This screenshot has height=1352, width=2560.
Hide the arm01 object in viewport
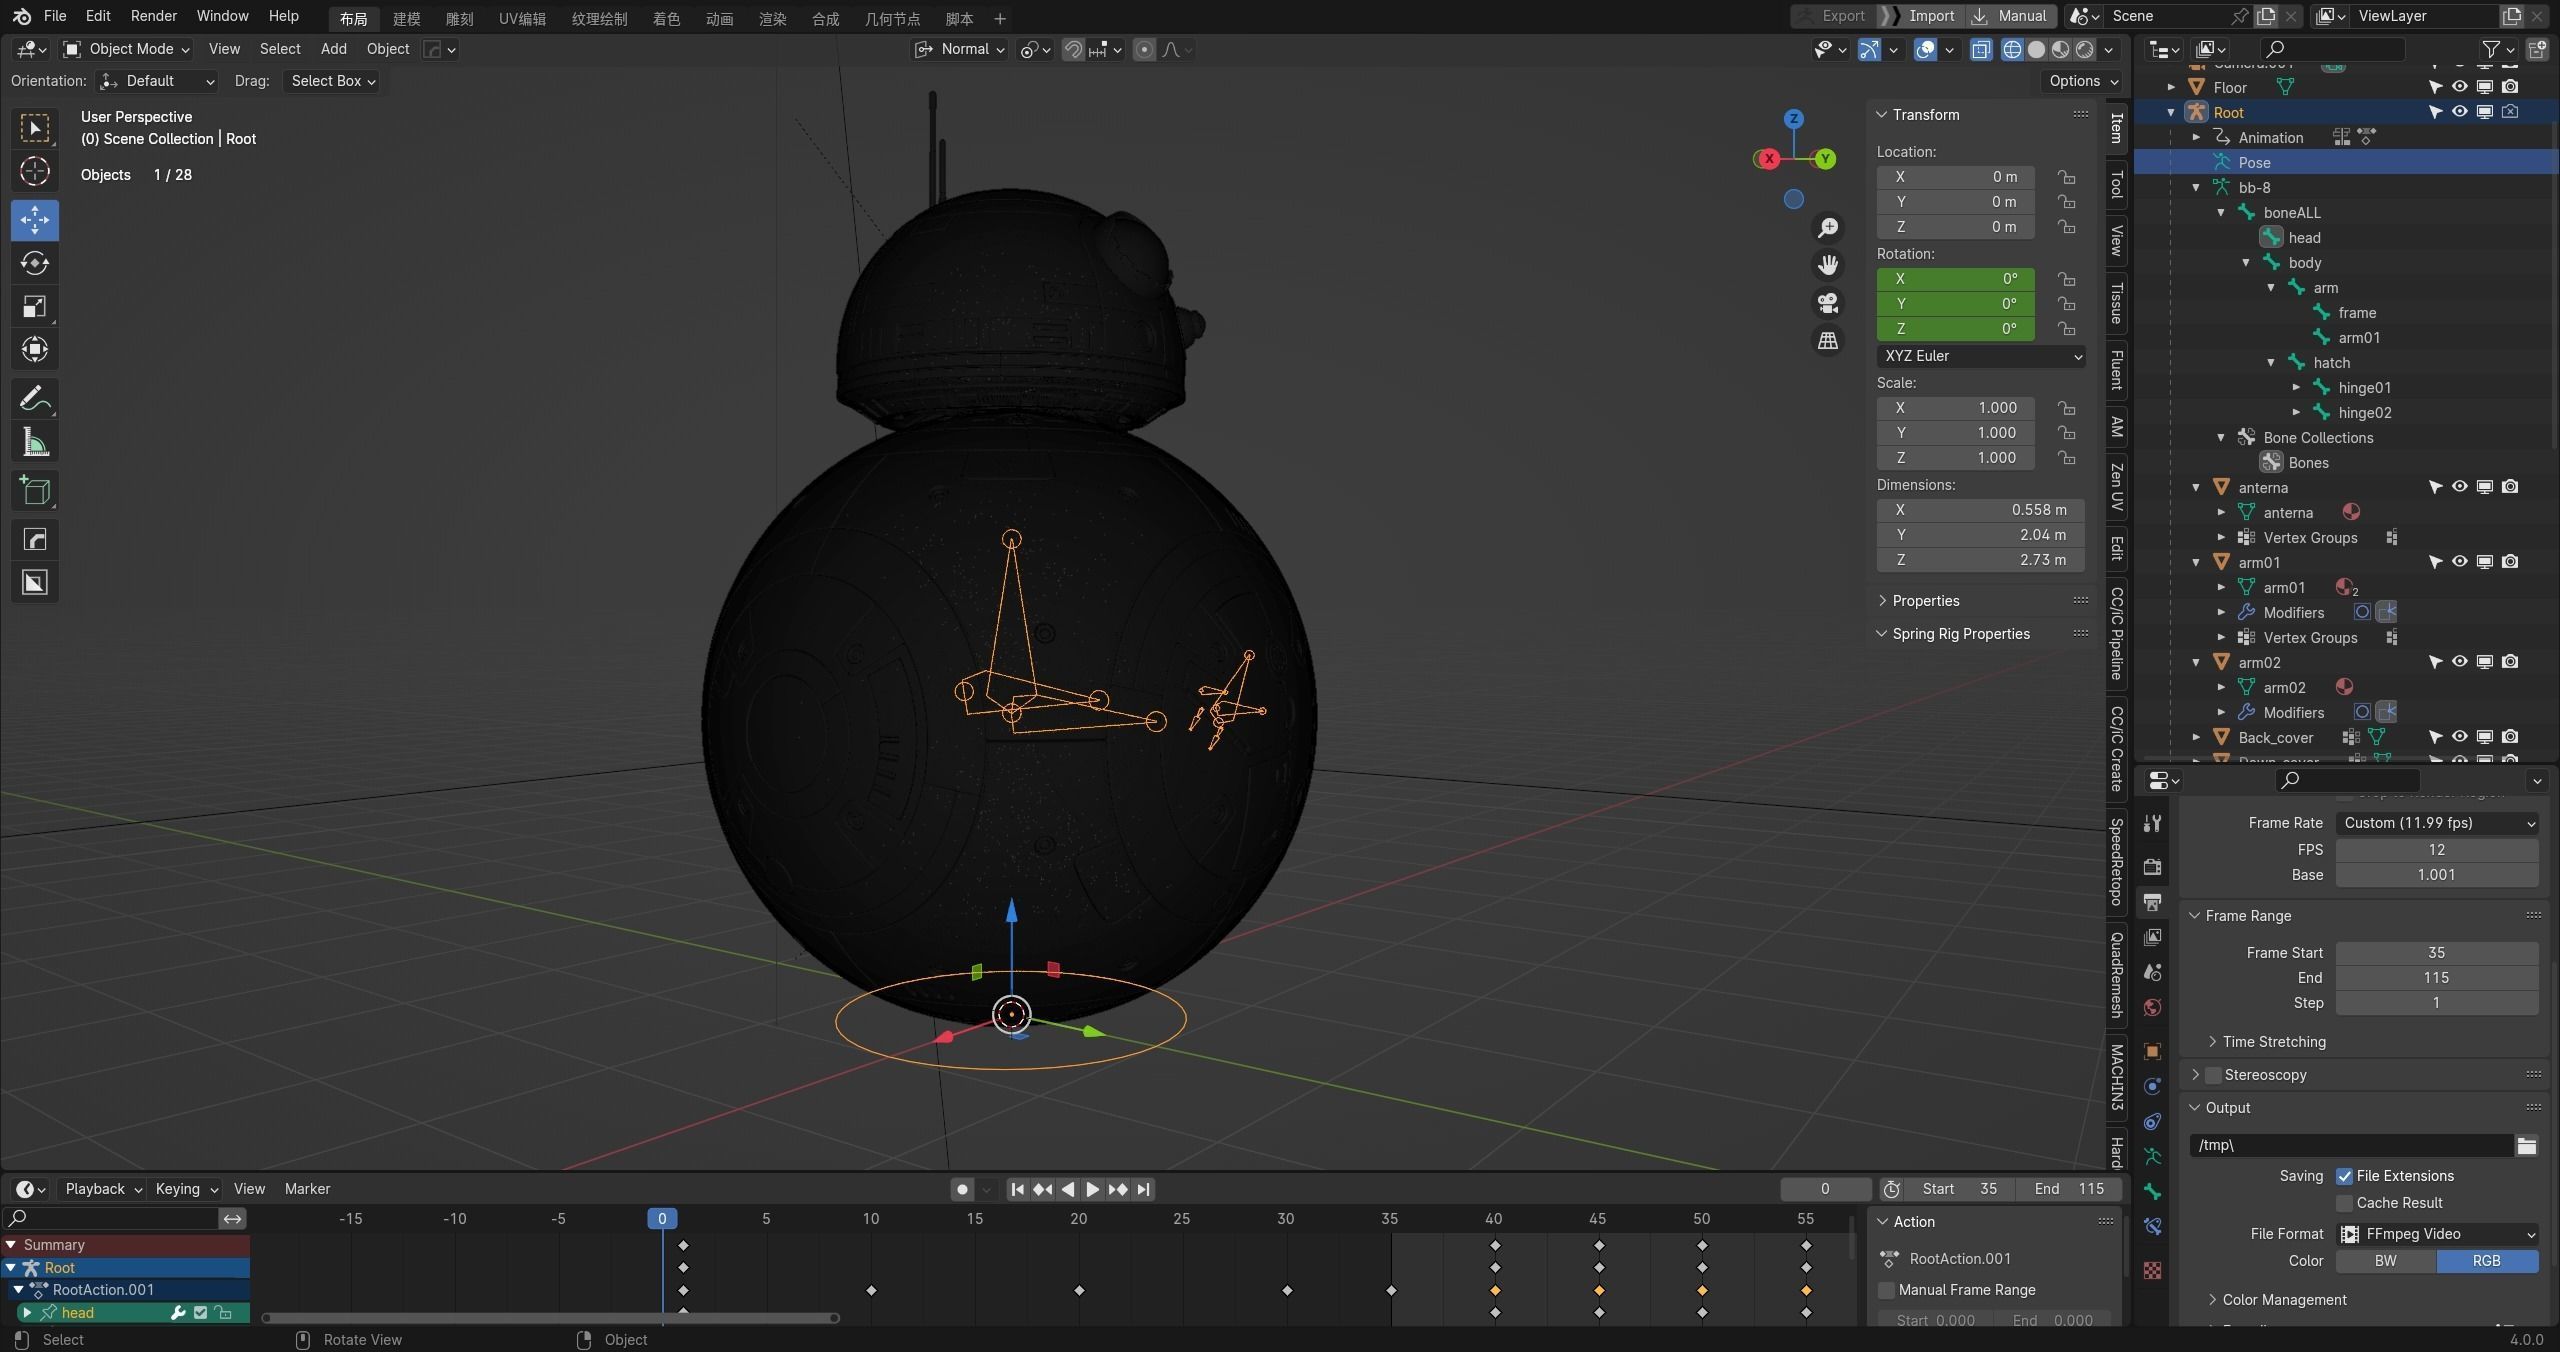coord(2460,562)
